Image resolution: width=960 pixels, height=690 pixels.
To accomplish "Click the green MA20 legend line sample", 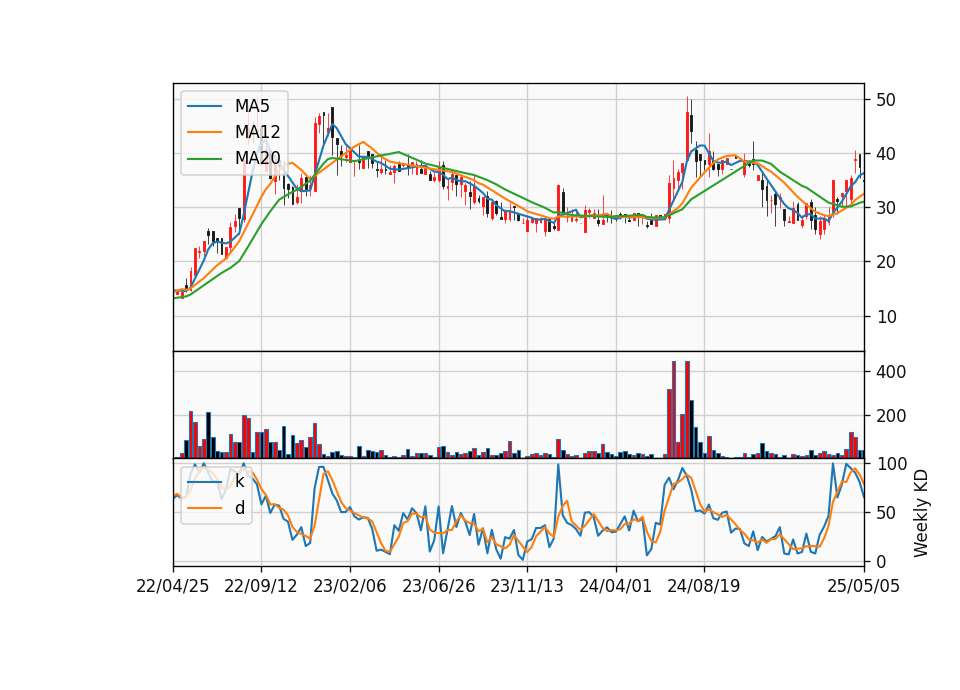I will coord(204,158).
